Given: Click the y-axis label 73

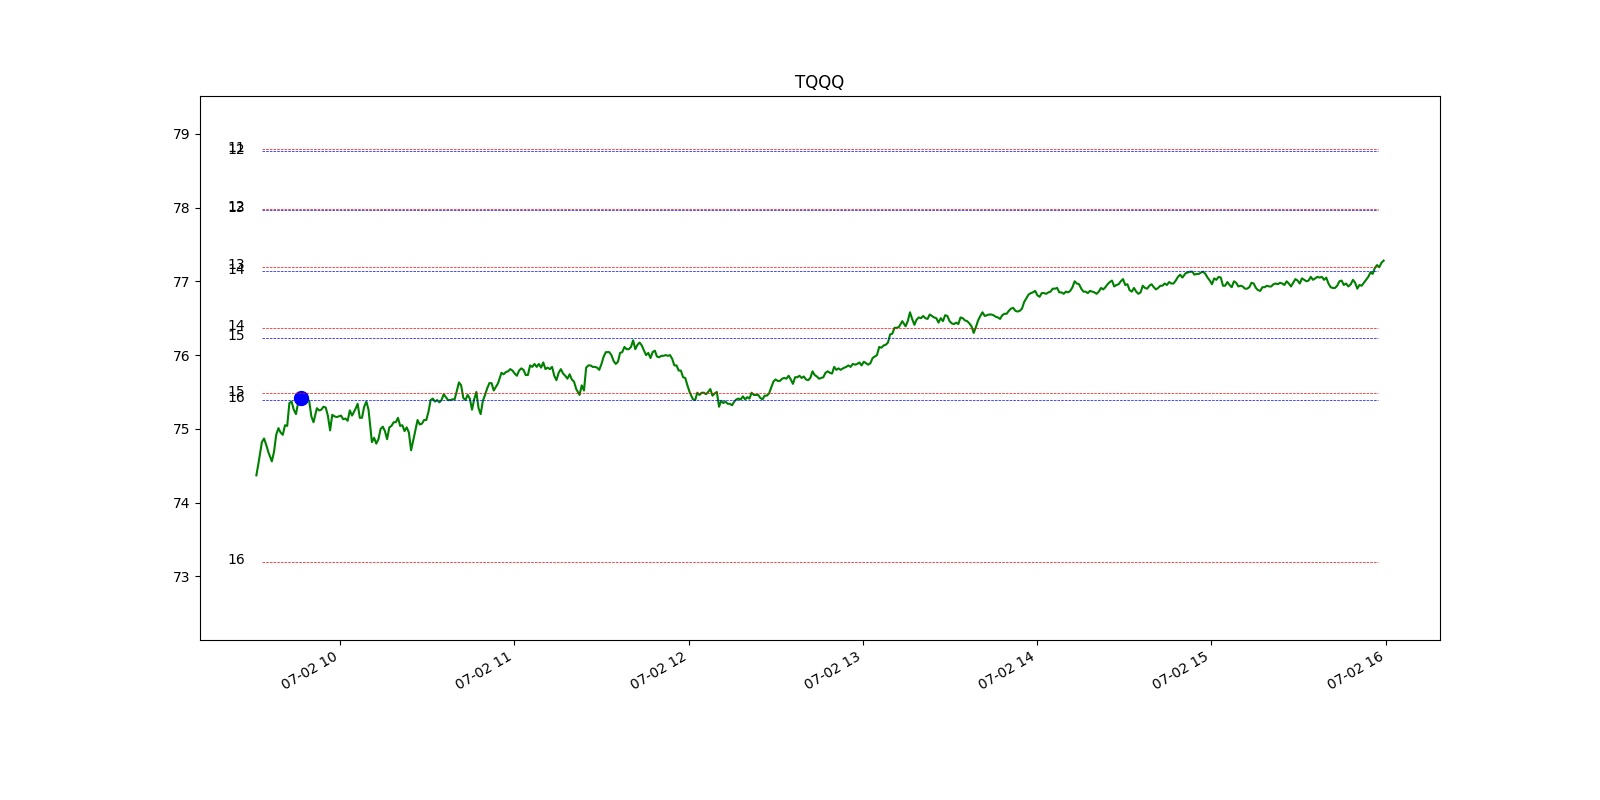Looking at the screenshot, I should 181,577.
